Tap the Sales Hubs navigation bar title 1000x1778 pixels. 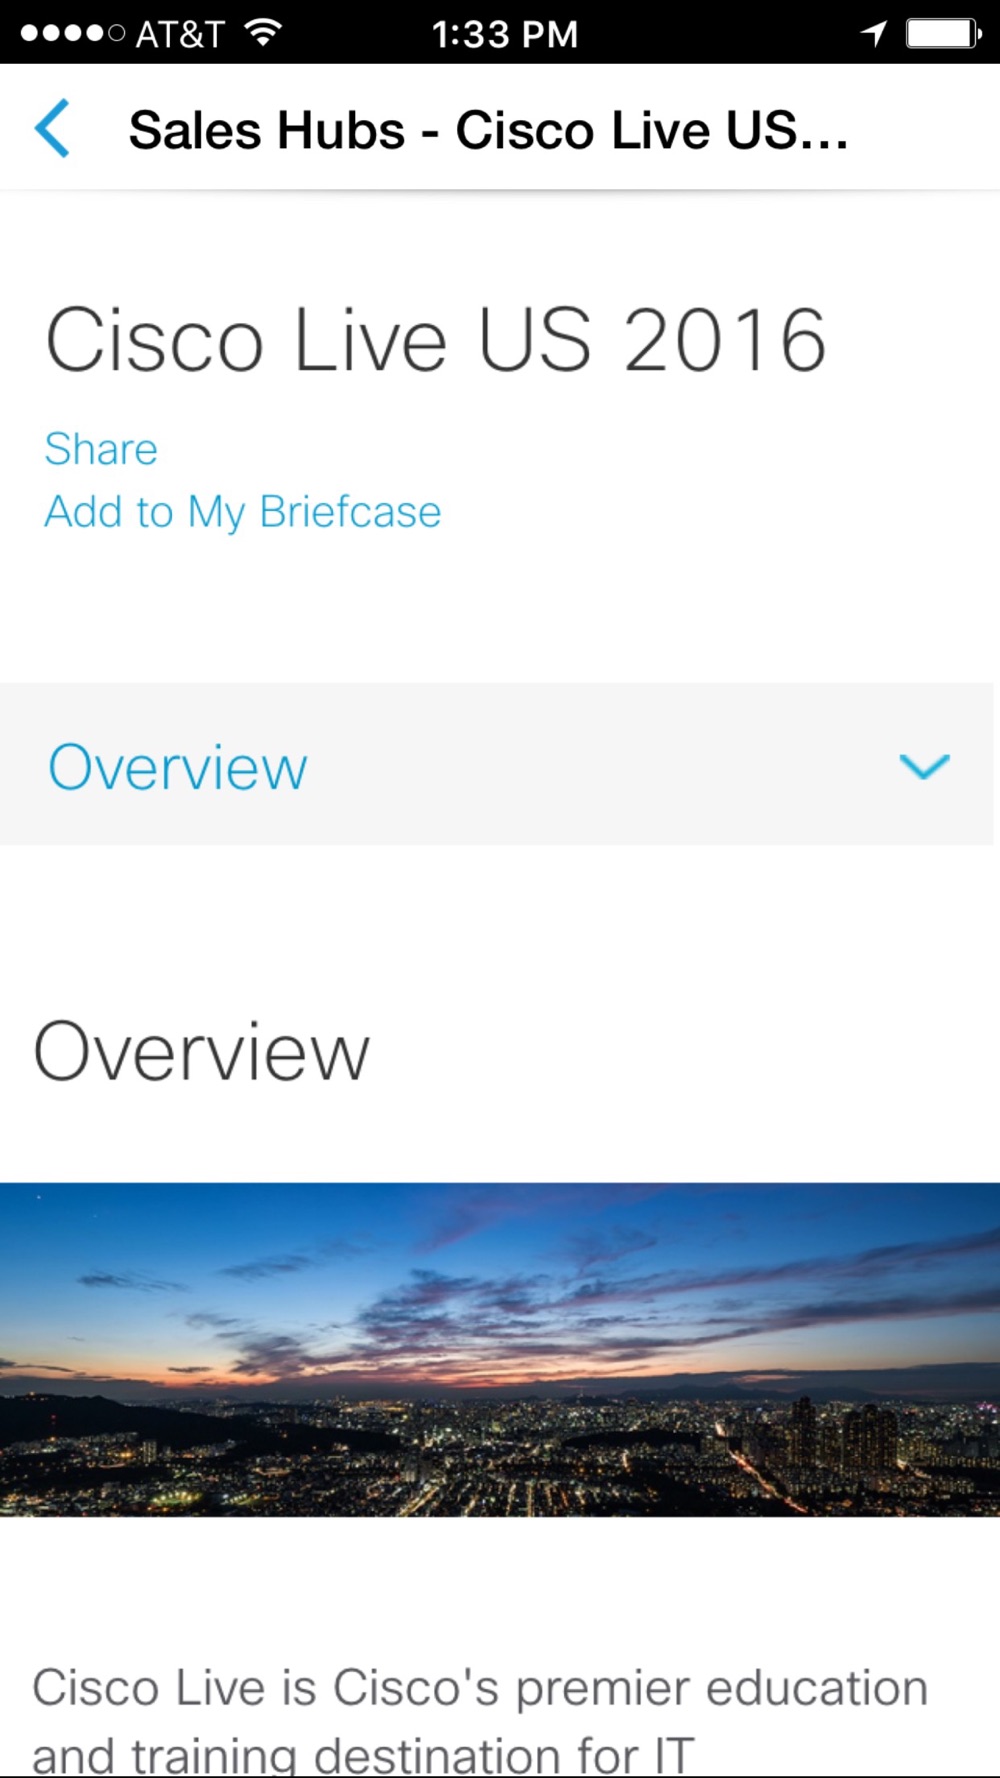tap(489, 130)
